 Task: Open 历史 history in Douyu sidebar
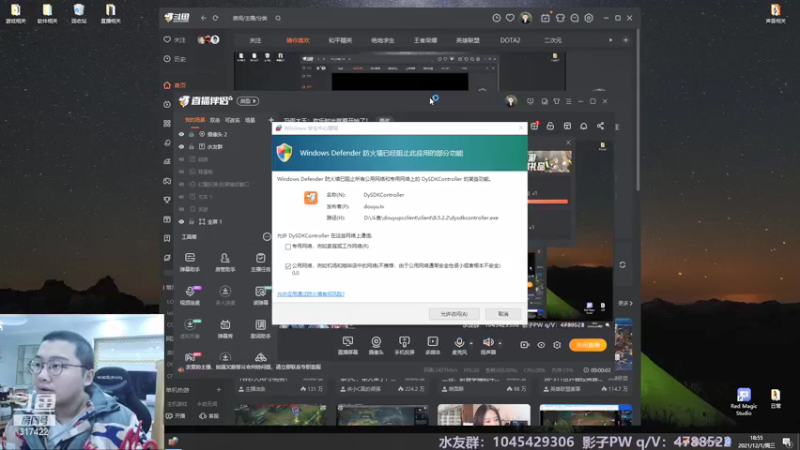point(175,59)
